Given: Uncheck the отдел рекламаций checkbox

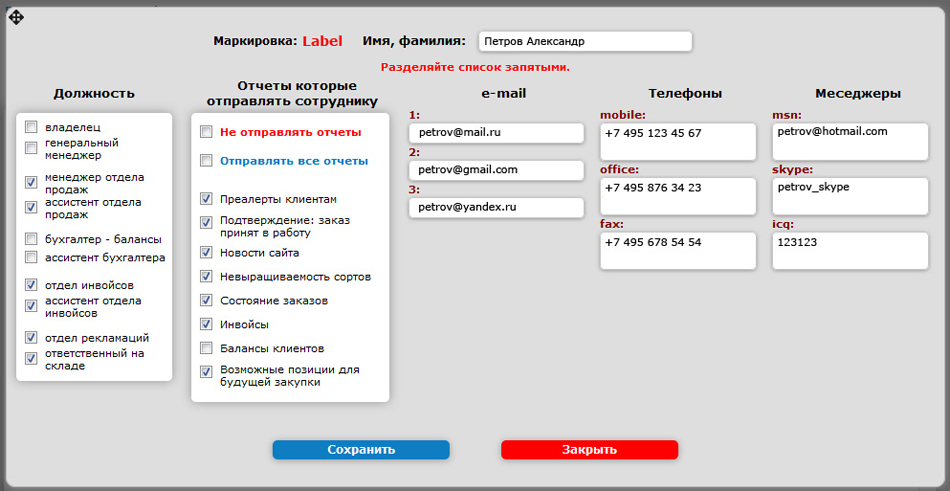Looking at the screenshot, I should (31, 338).
